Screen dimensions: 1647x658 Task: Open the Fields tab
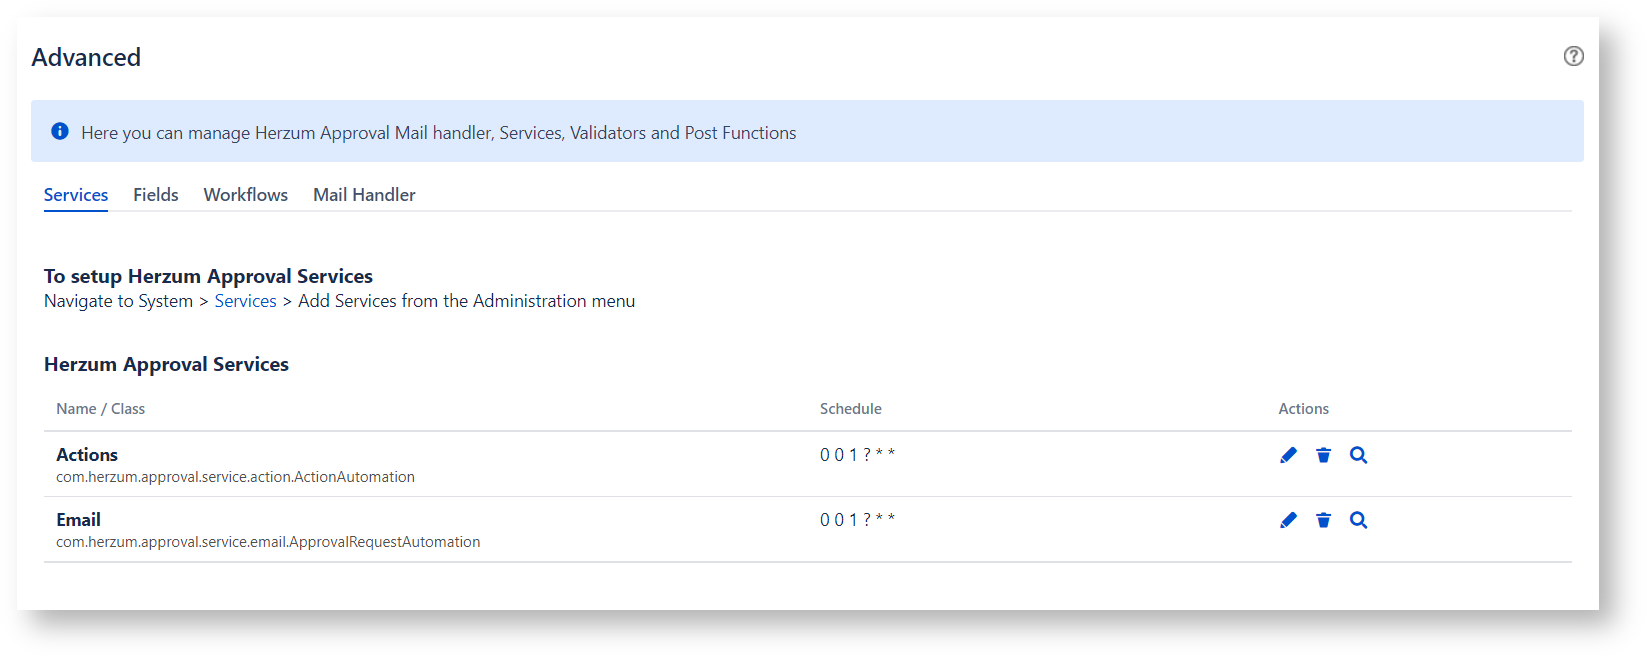[x=156, y=195]
